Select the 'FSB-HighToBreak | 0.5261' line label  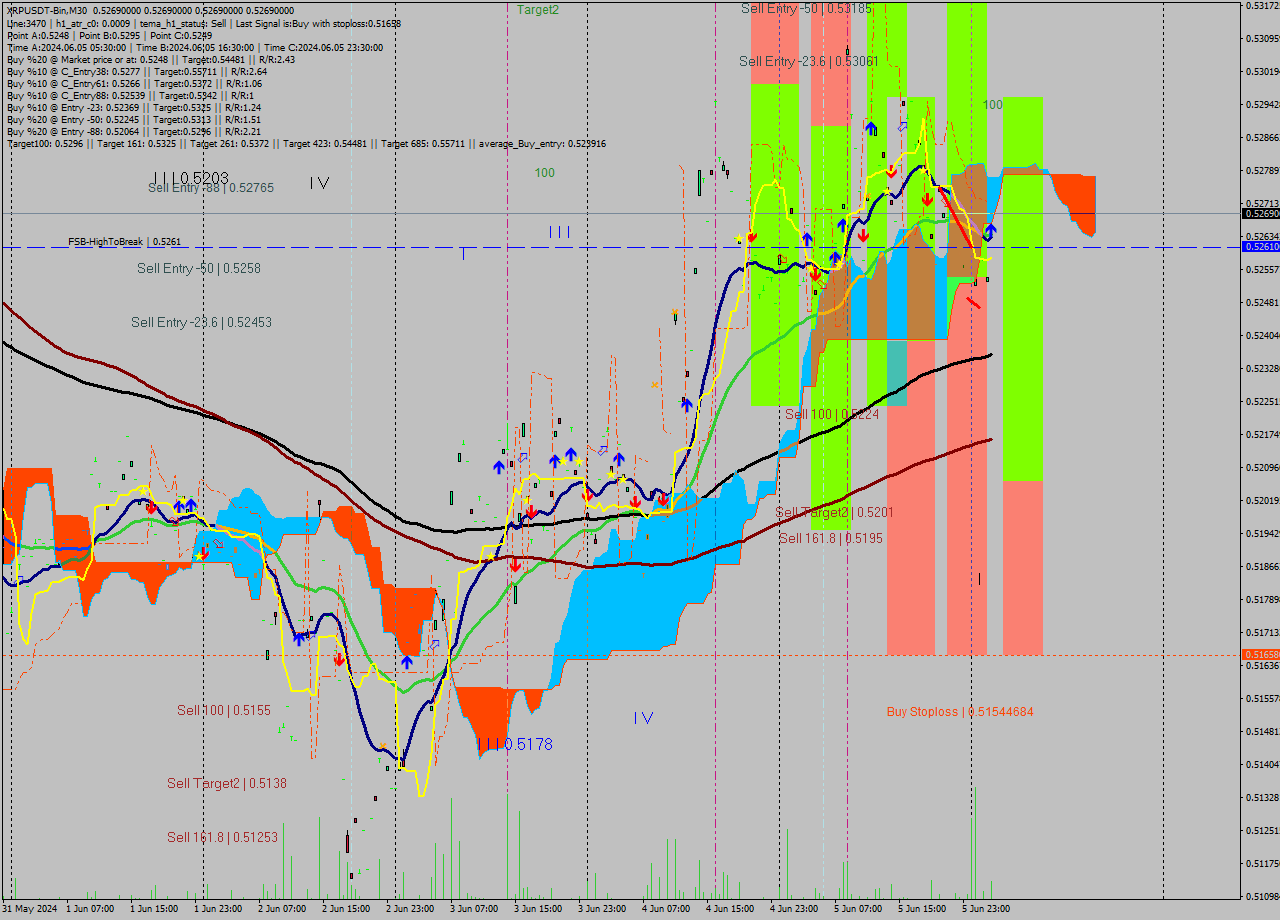tap(125, 242)
